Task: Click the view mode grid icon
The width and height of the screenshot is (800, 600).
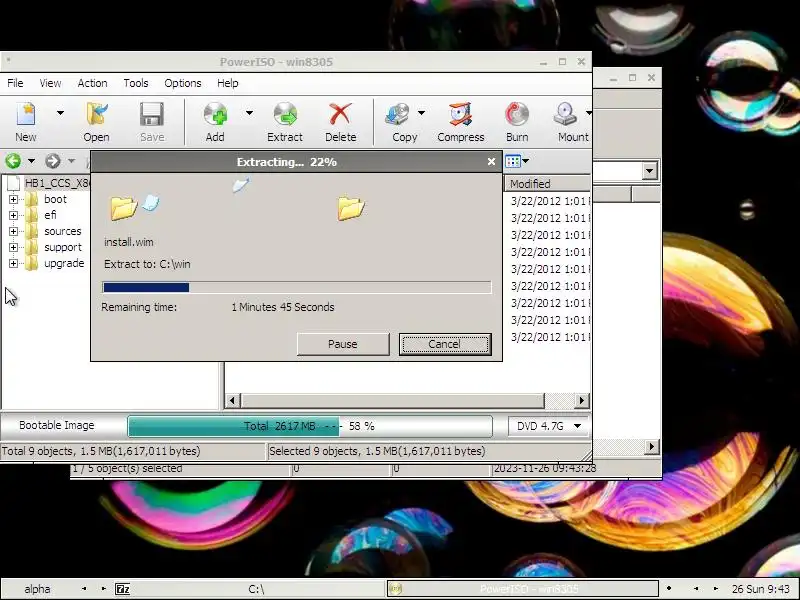Action: (x=512, y=162)
